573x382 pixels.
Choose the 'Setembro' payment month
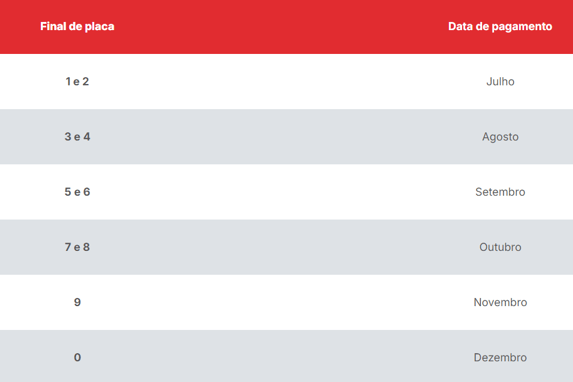pos(500,192)
